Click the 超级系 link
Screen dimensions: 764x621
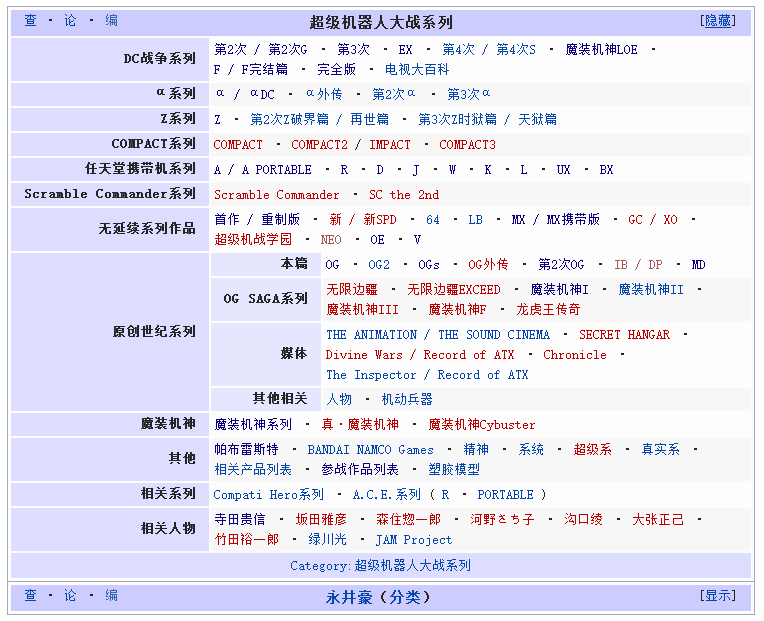click(x=592, y=450)
